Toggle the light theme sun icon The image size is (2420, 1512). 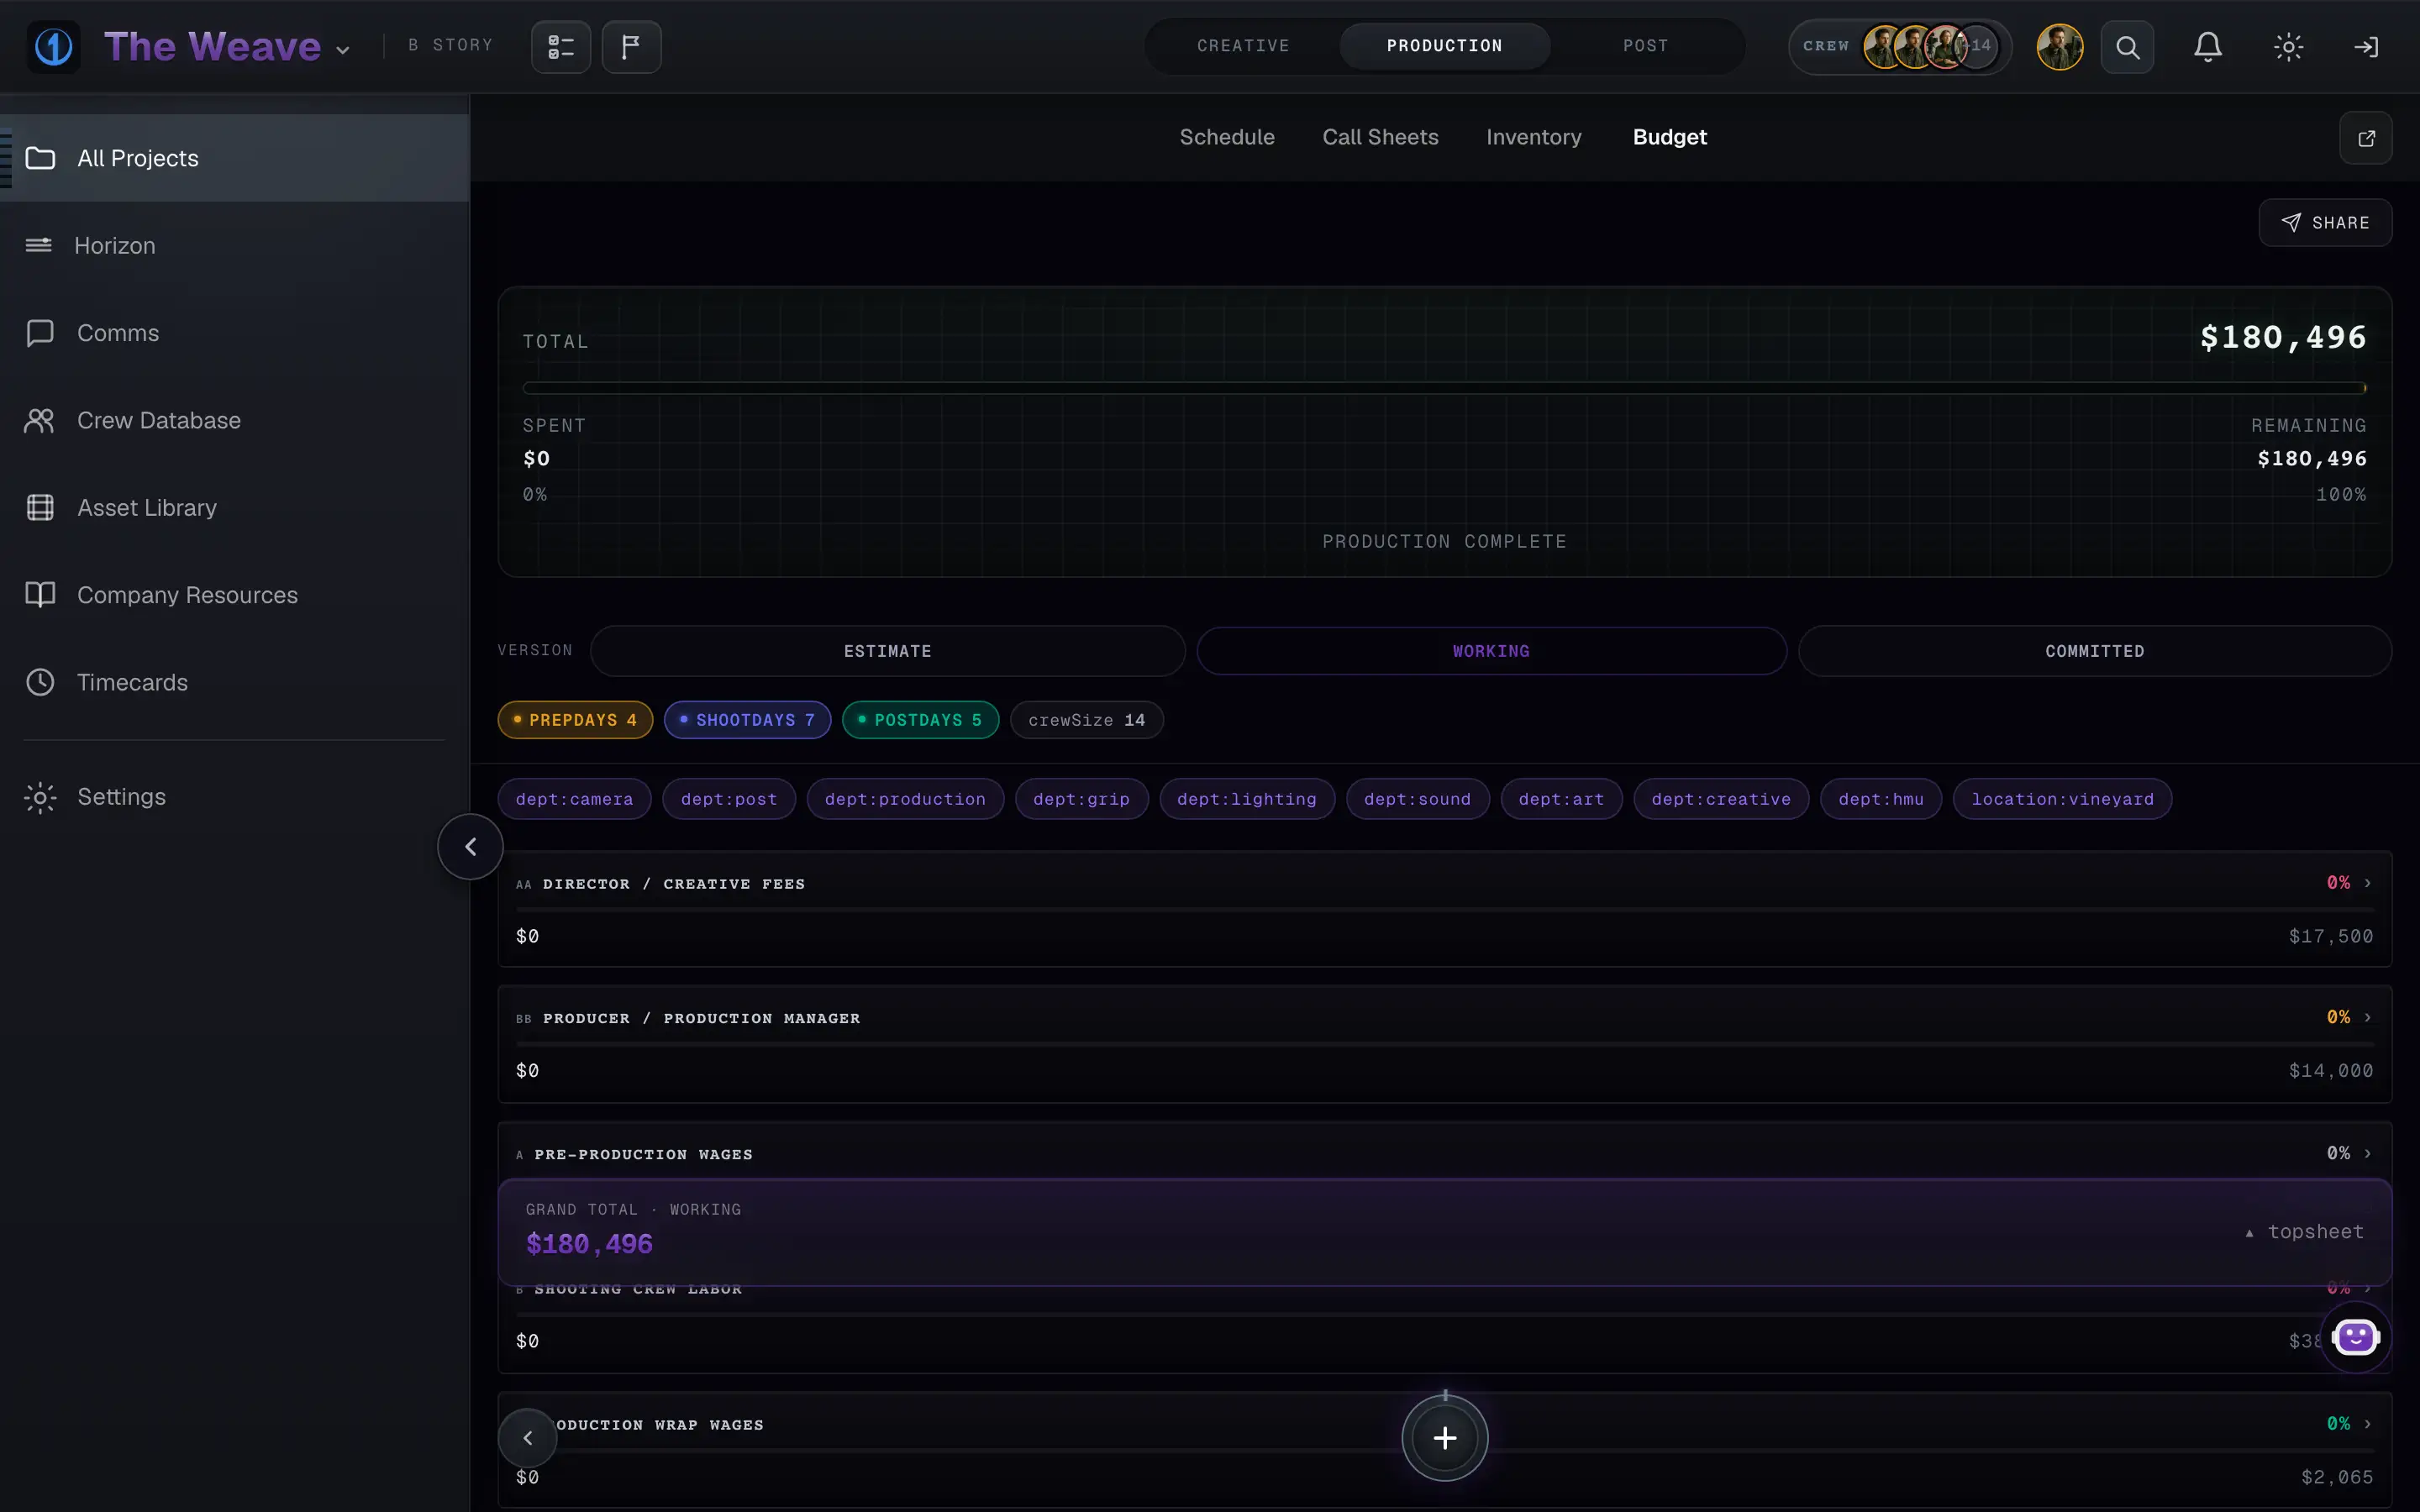(2288, 47)
